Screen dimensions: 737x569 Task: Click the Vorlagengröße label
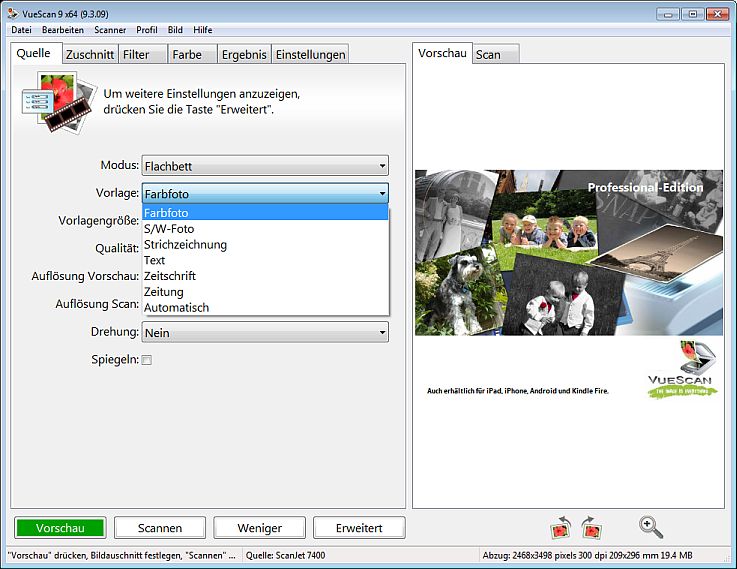click(x=99, y=220)
